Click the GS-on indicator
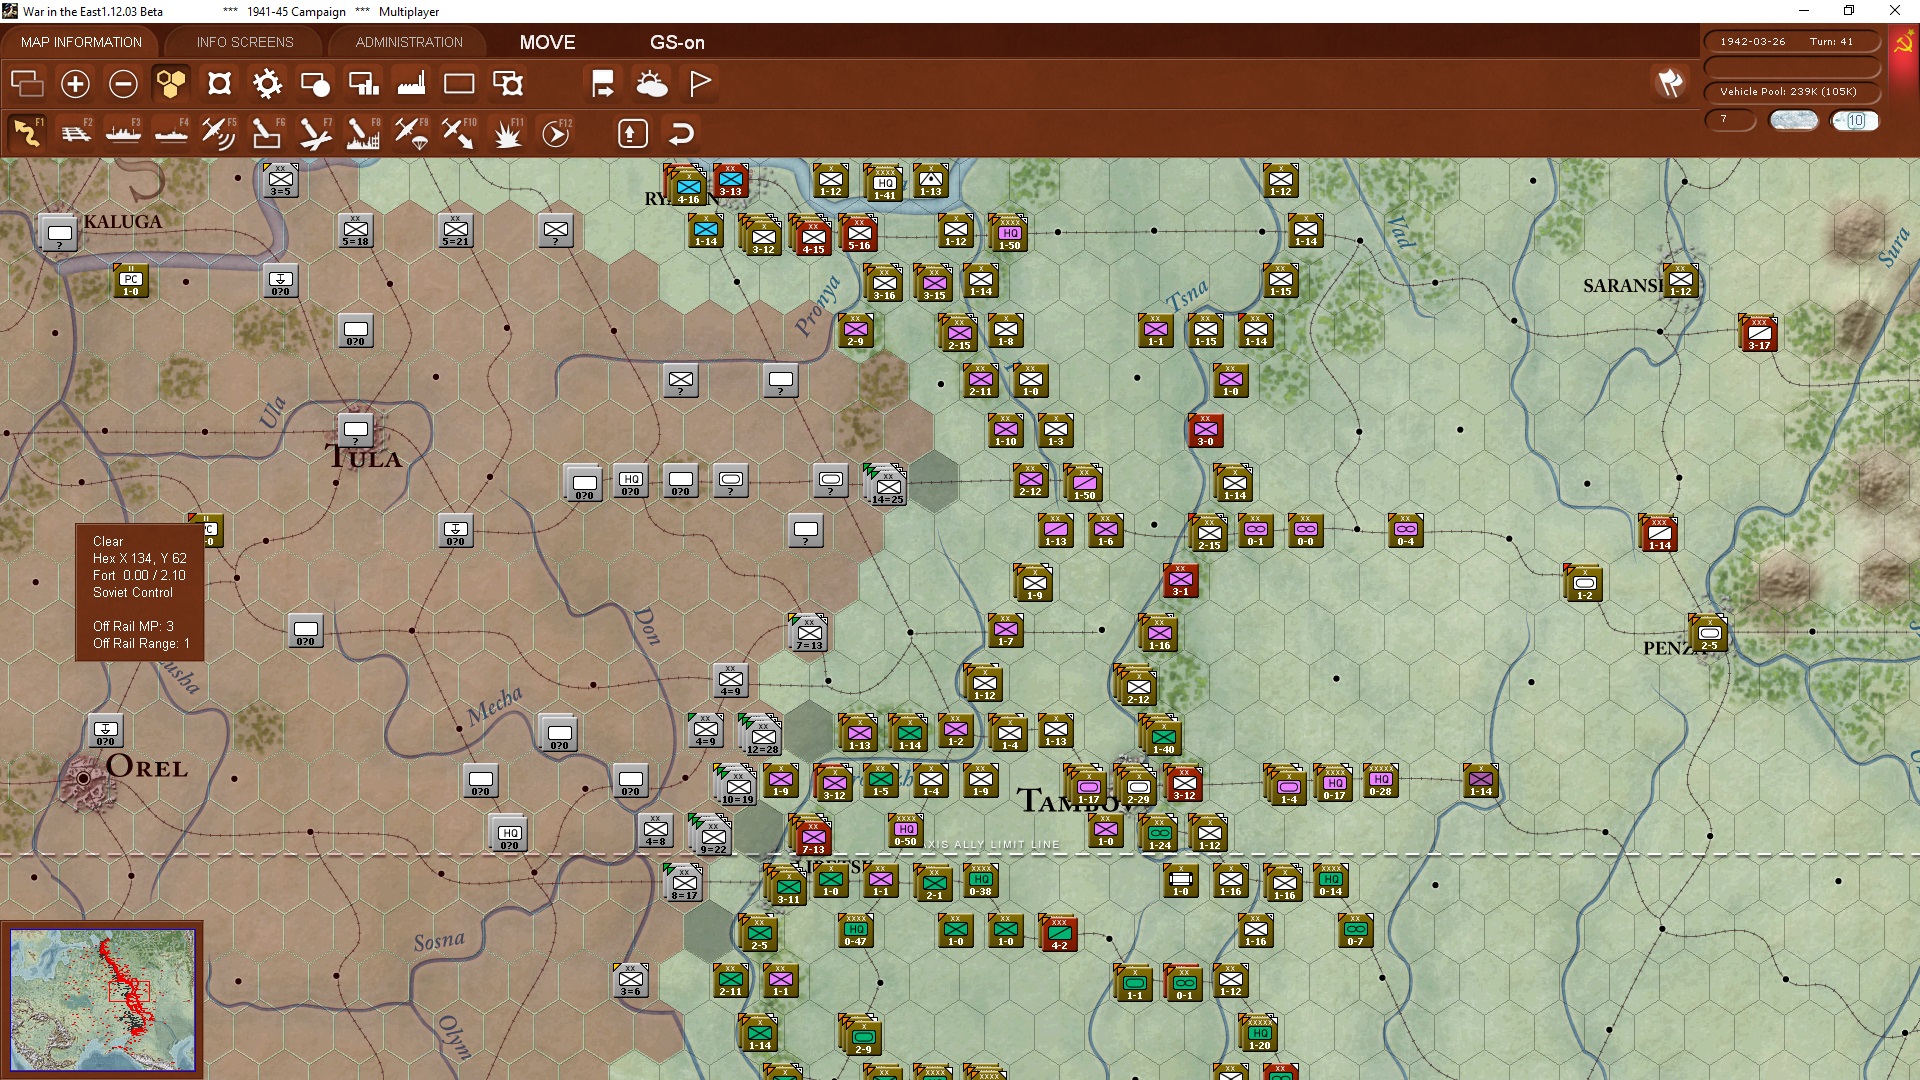This screenshot has height=1080, width=1920. 677,42
